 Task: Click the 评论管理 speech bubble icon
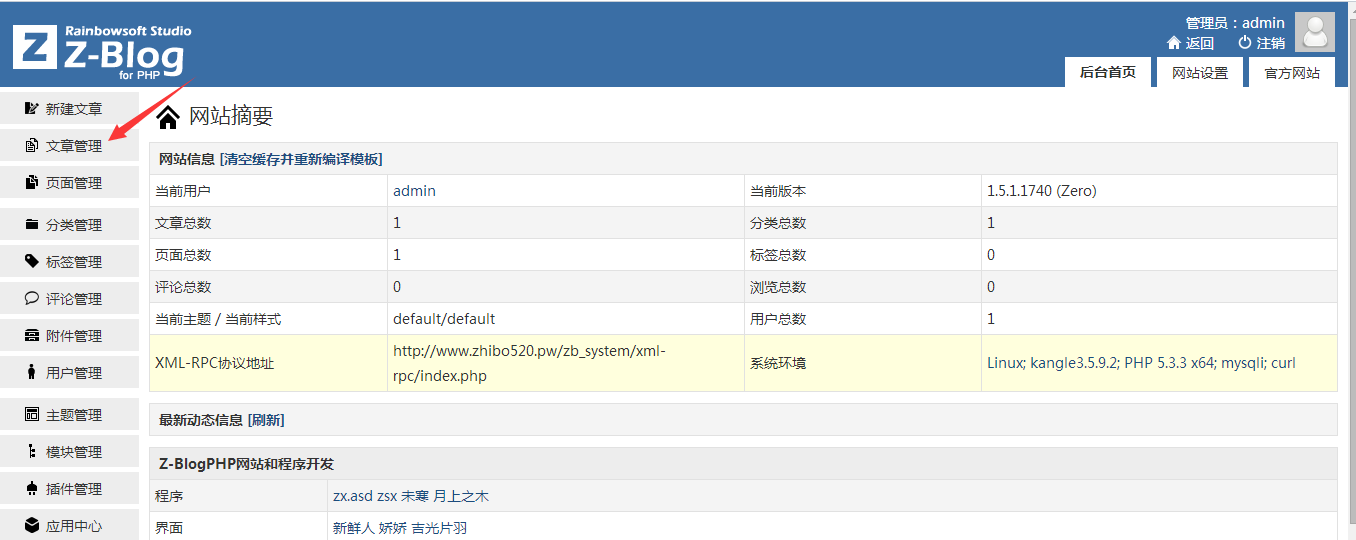point(32,299)
